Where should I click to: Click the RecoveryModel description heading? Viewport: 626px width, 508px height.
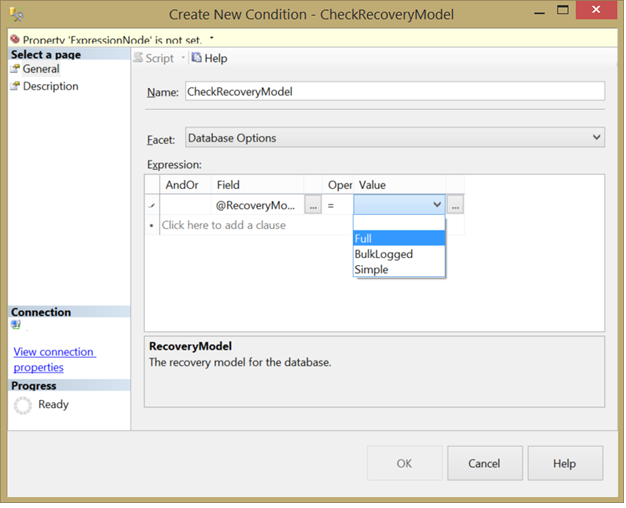[x=190, y=346]
